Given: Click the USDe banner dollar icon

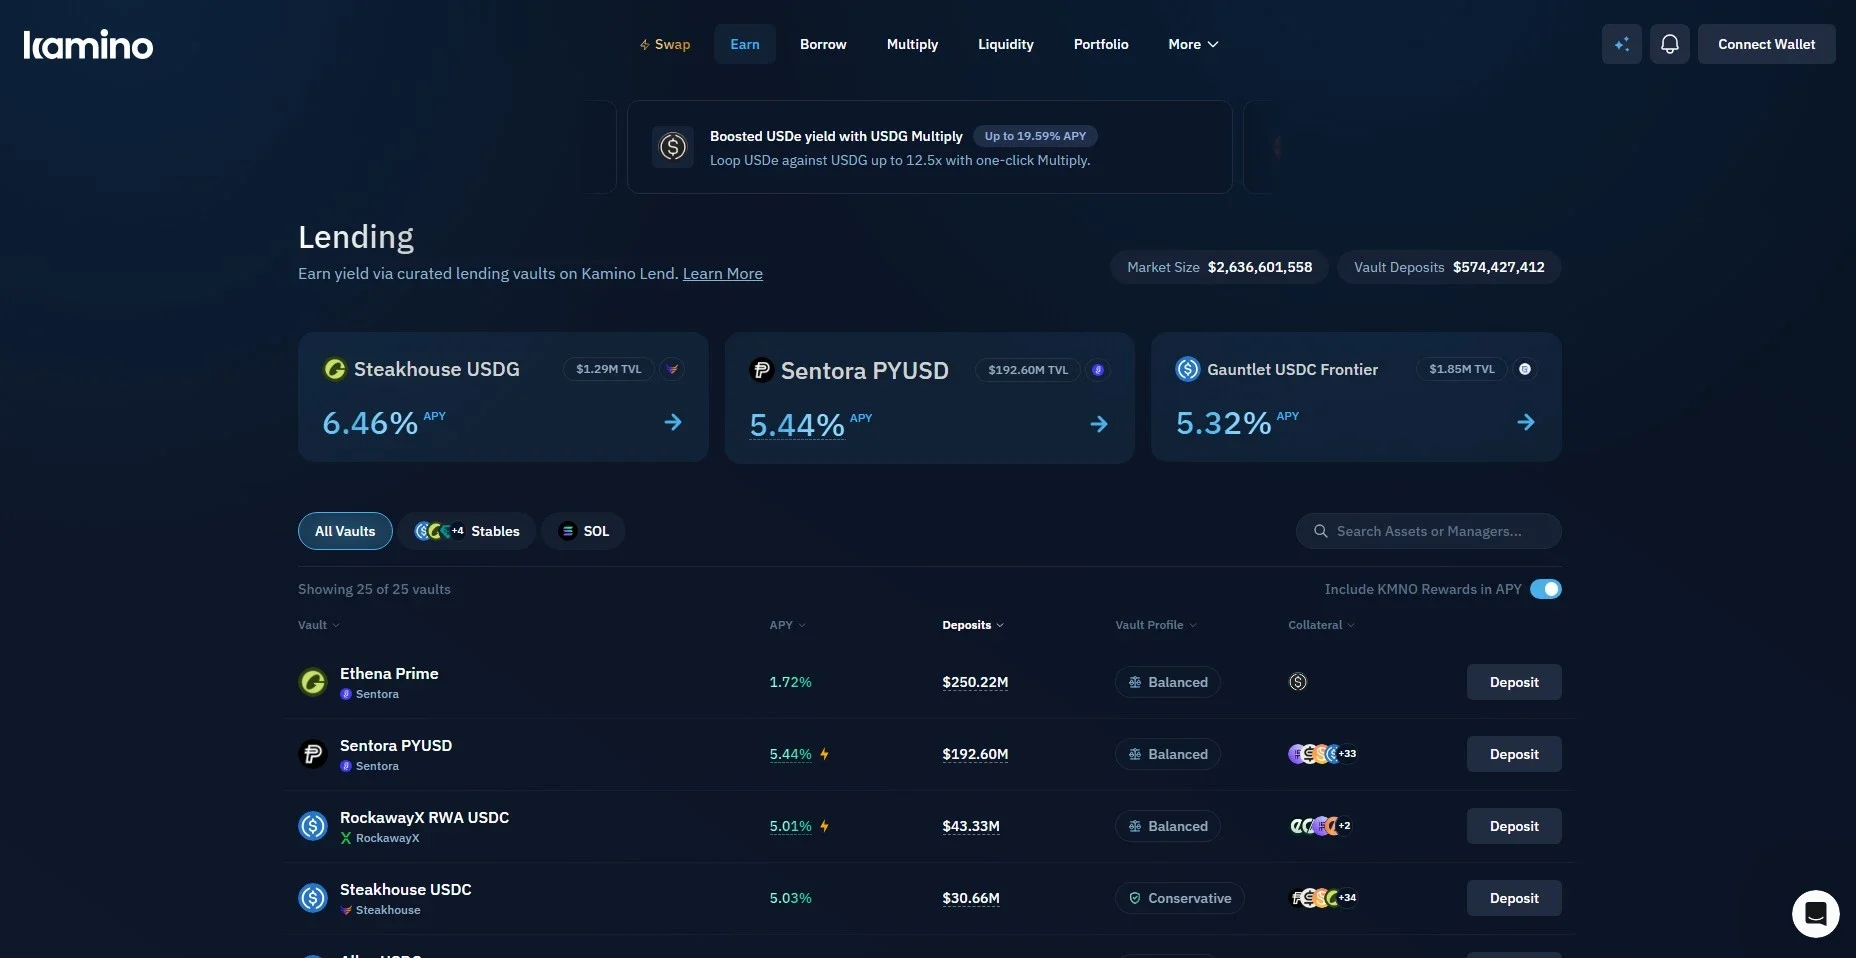Looking at the screenshot, I should click(673, 147).
